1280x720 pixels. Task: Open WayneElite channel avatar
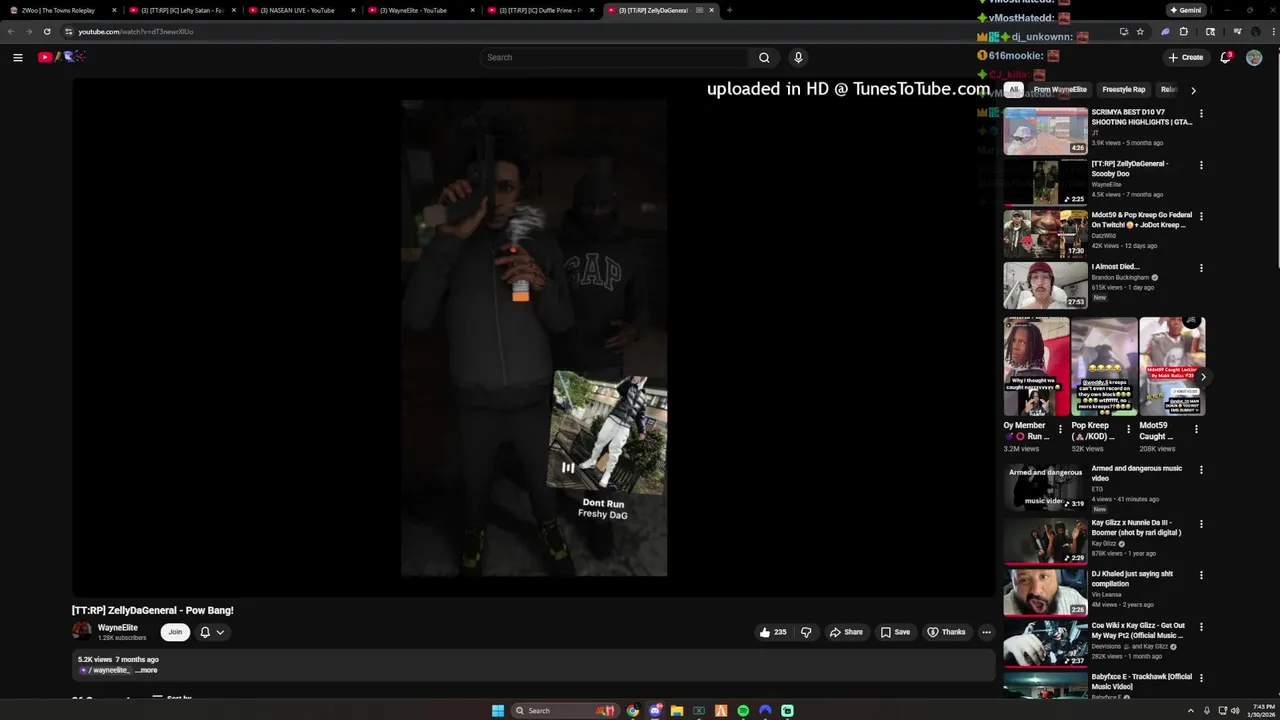pos(82,631)
